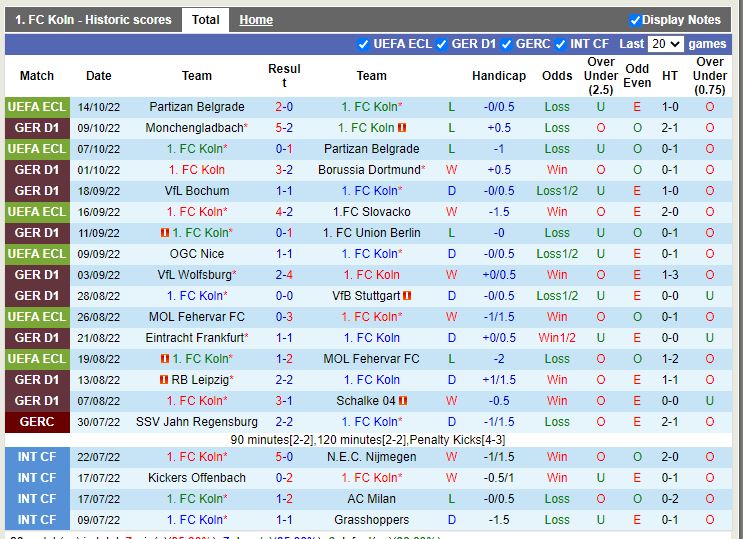Click the GERC competition label
Screen dimensions: 743x539
[x=37, y=422]
